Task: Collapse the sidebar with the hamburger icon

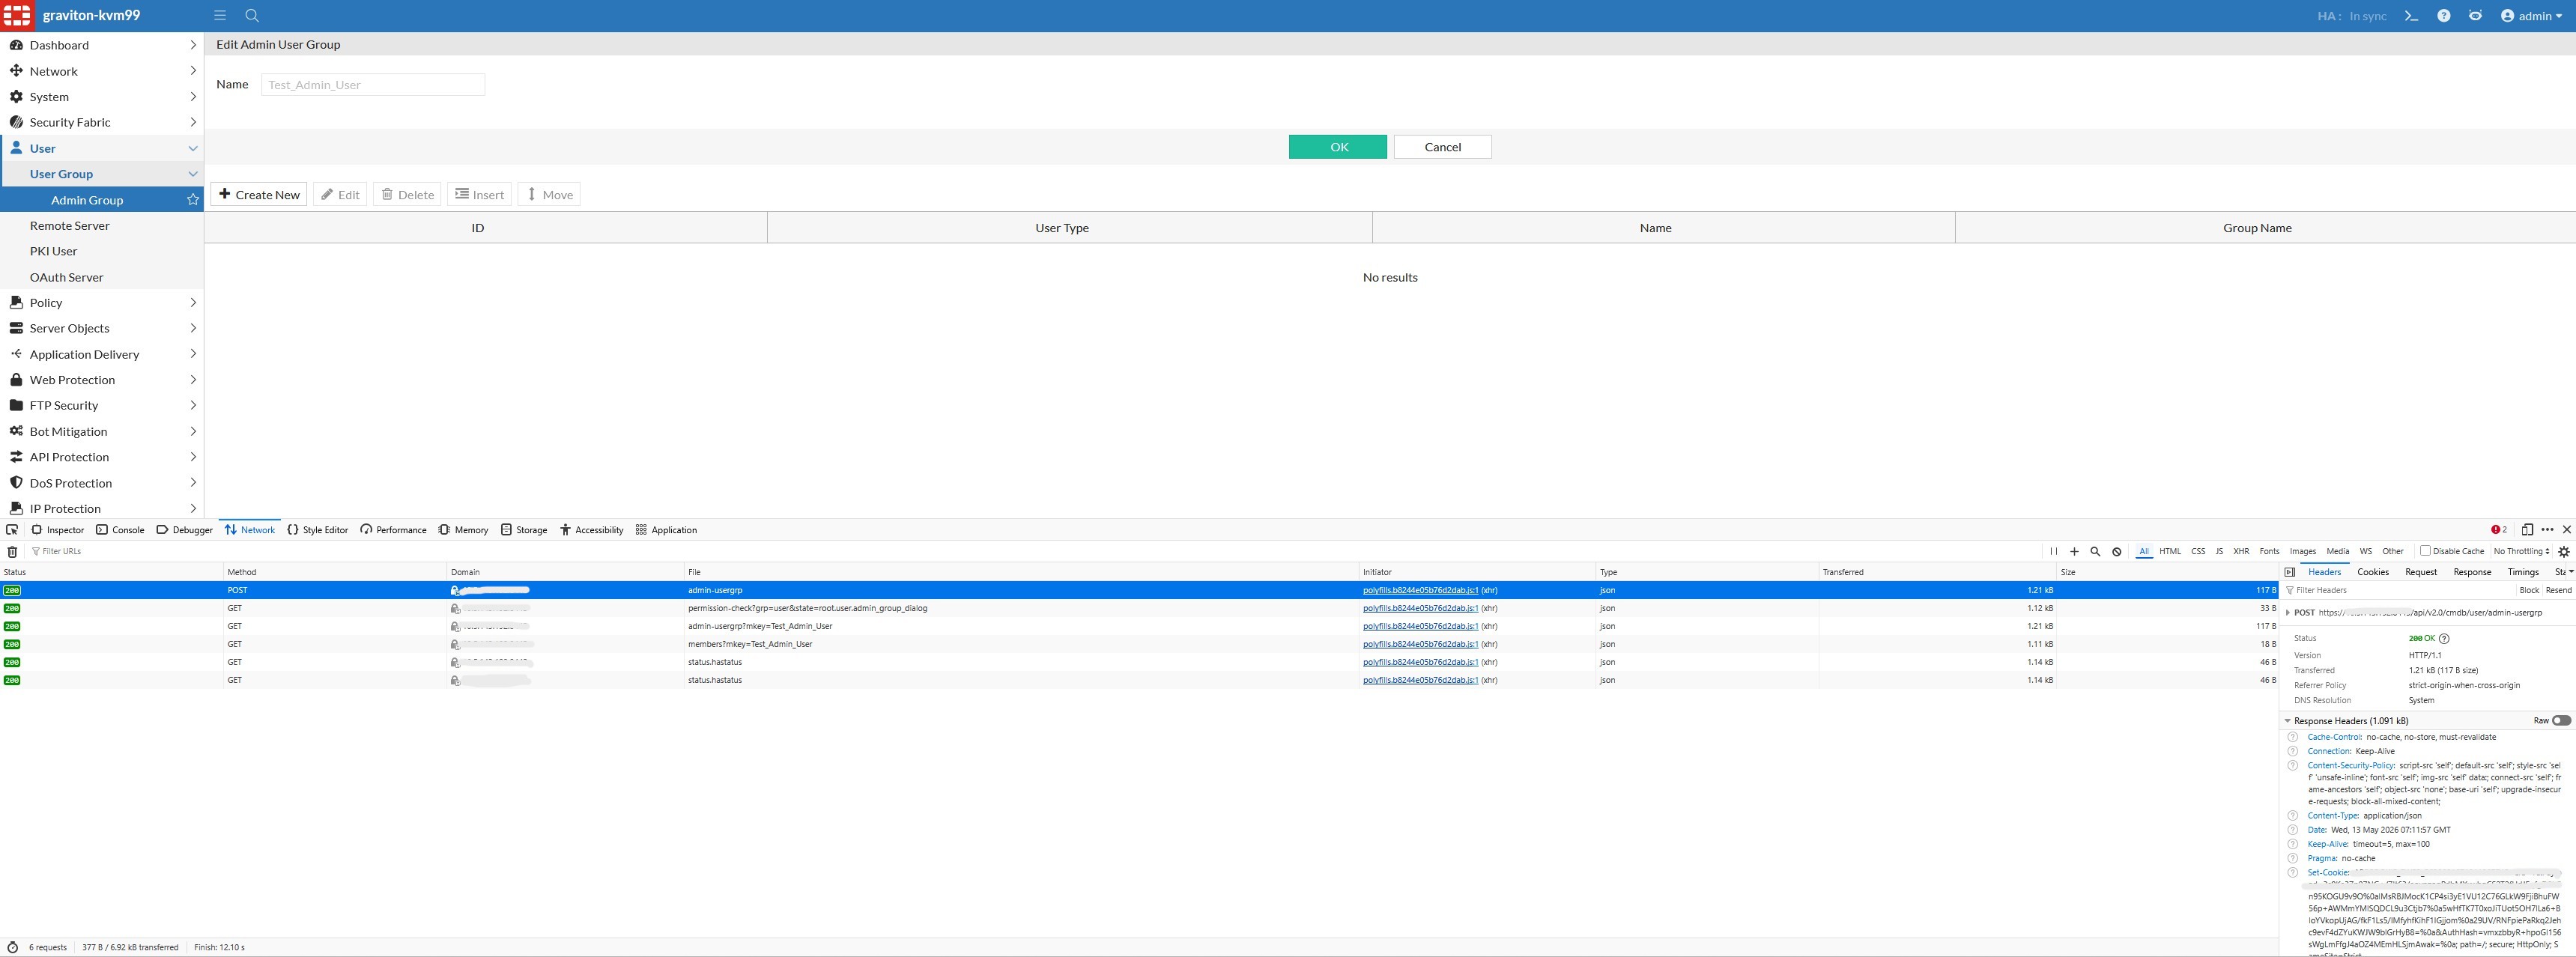Action: tap(220, 16)
